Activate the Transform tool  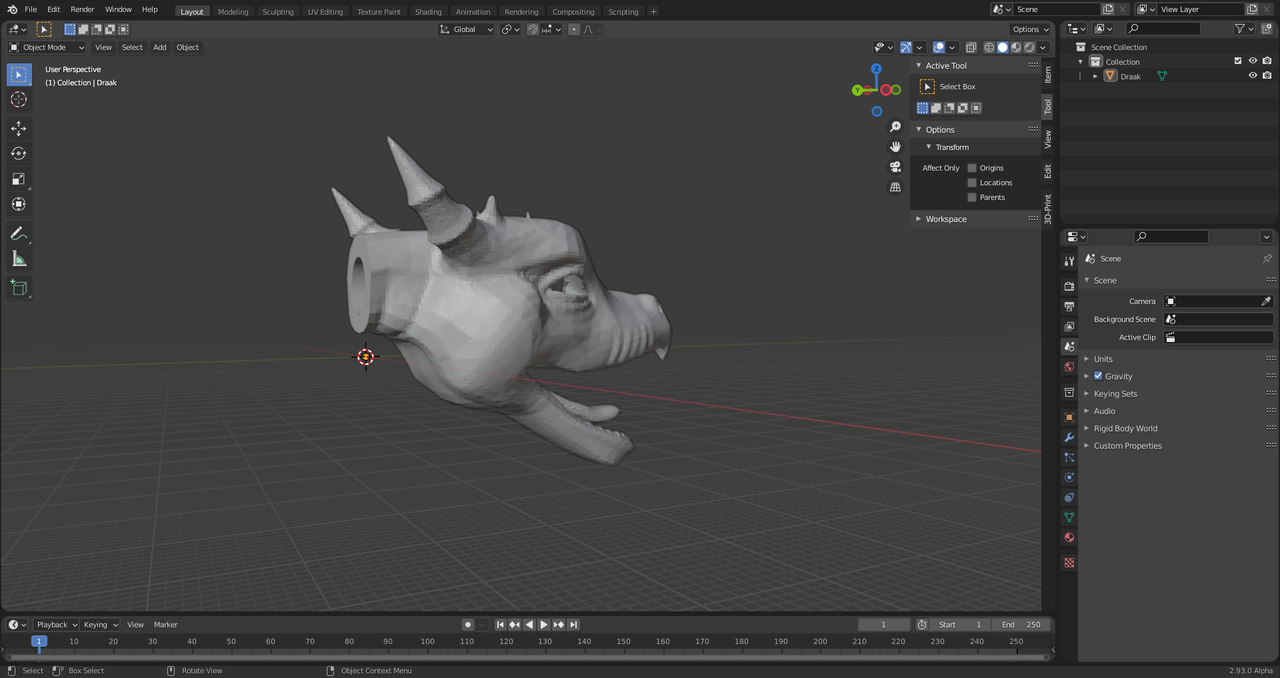pyautogui.click(x=18, y=204)
